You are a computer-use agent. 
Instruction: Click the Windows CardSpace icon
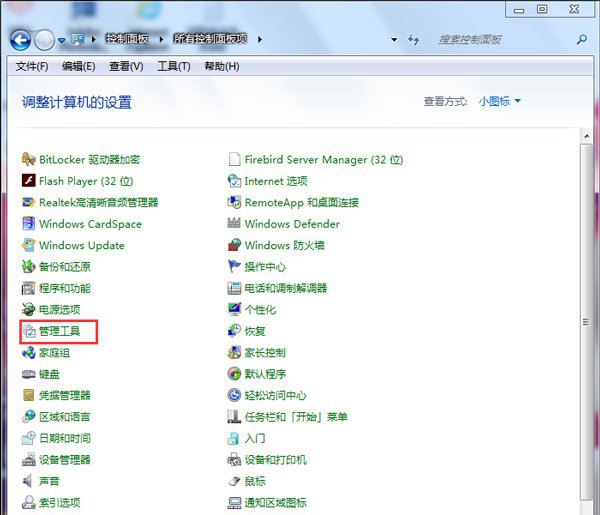coord(29,223)
